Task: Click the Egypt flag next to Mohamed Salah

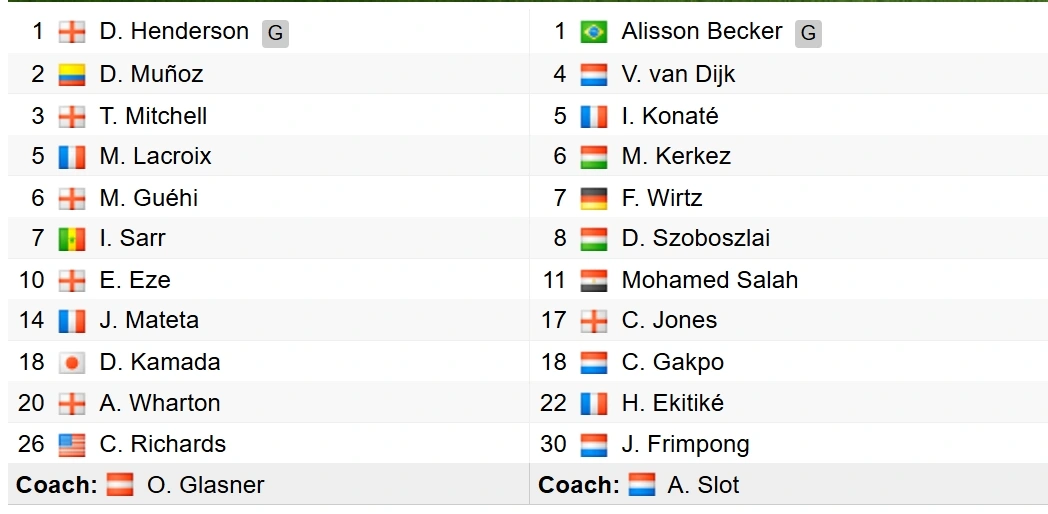Action: pos(594,280)
